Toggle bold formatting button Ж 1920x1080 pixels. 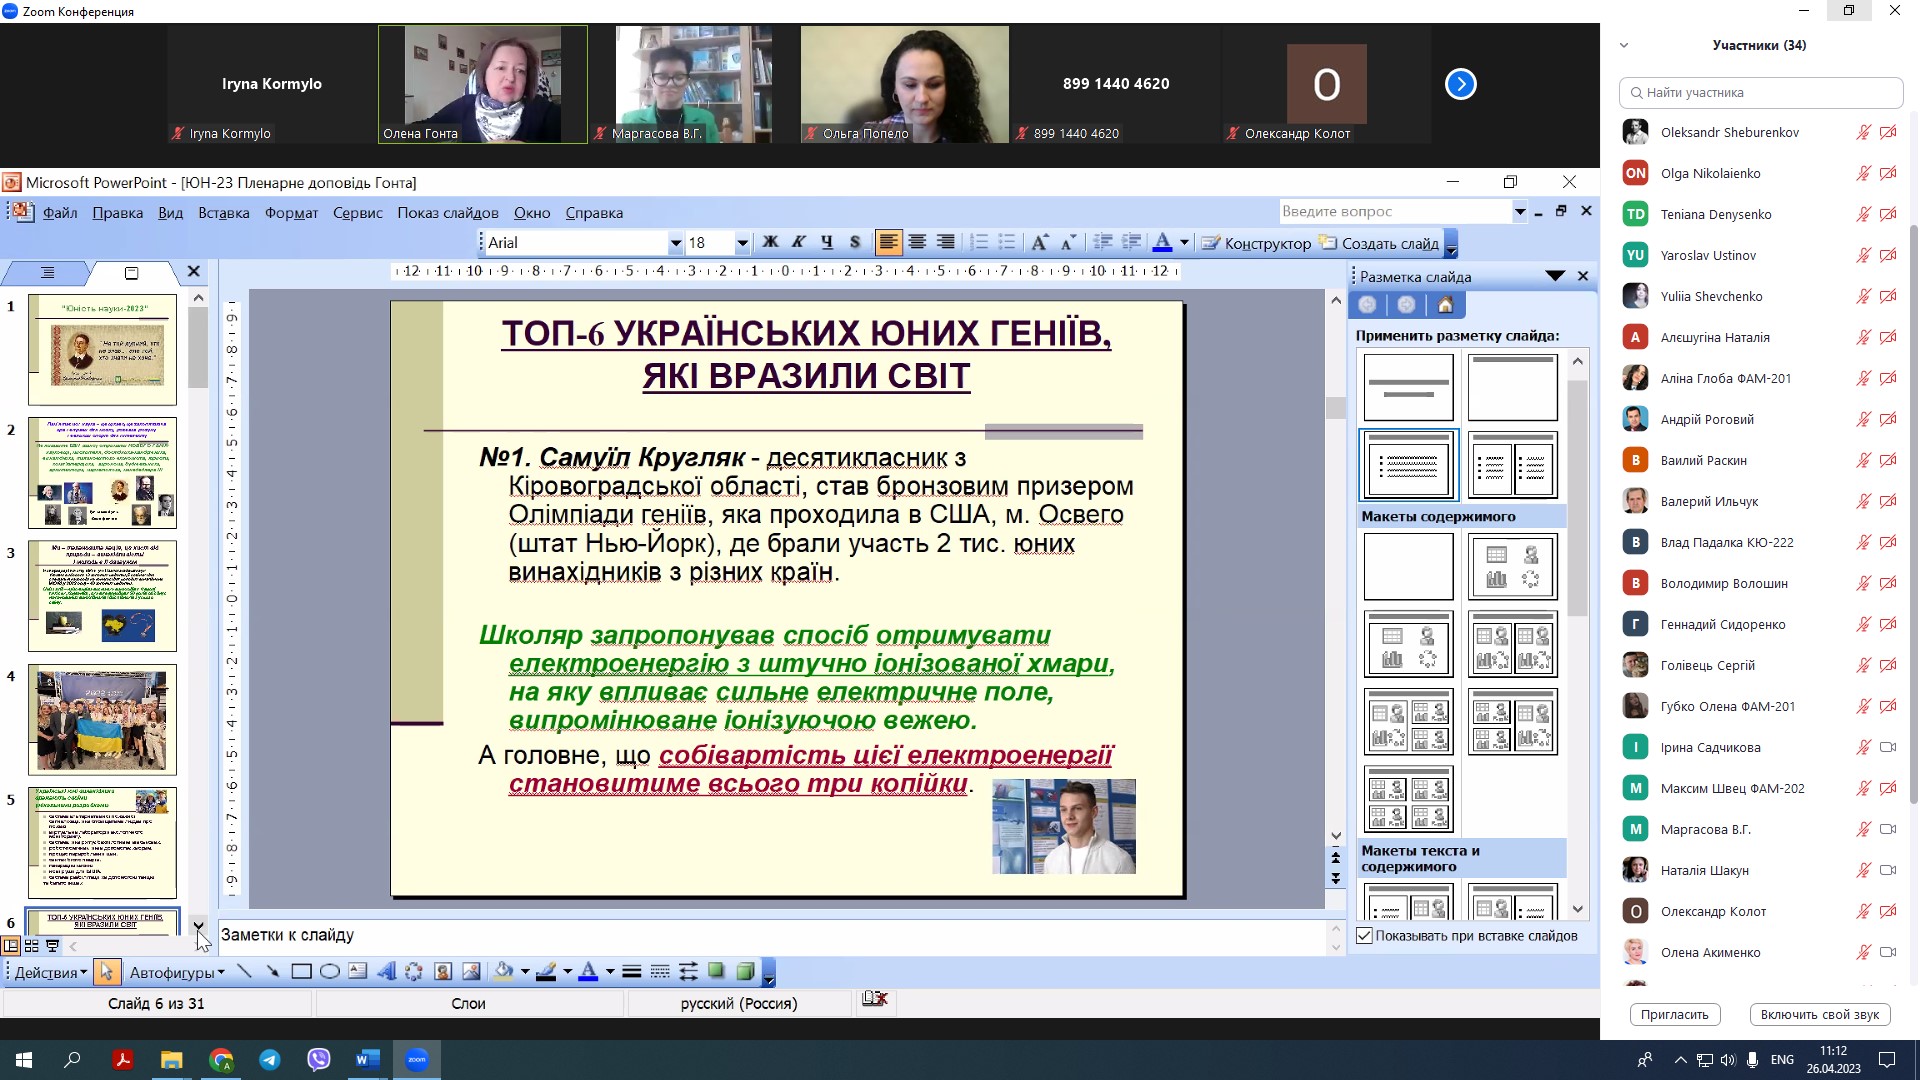pyautogui.click(x=770, y=243)
